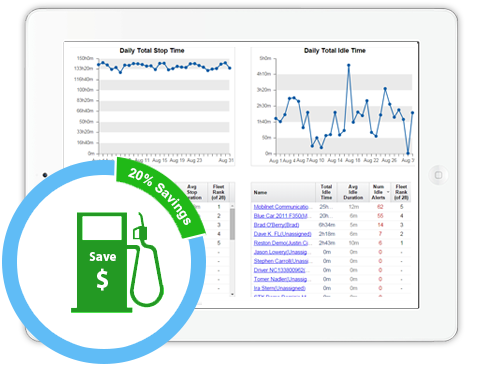Click the Daily Total Stop Time chart title
This screenshot has height=373, width=480.
152,51
